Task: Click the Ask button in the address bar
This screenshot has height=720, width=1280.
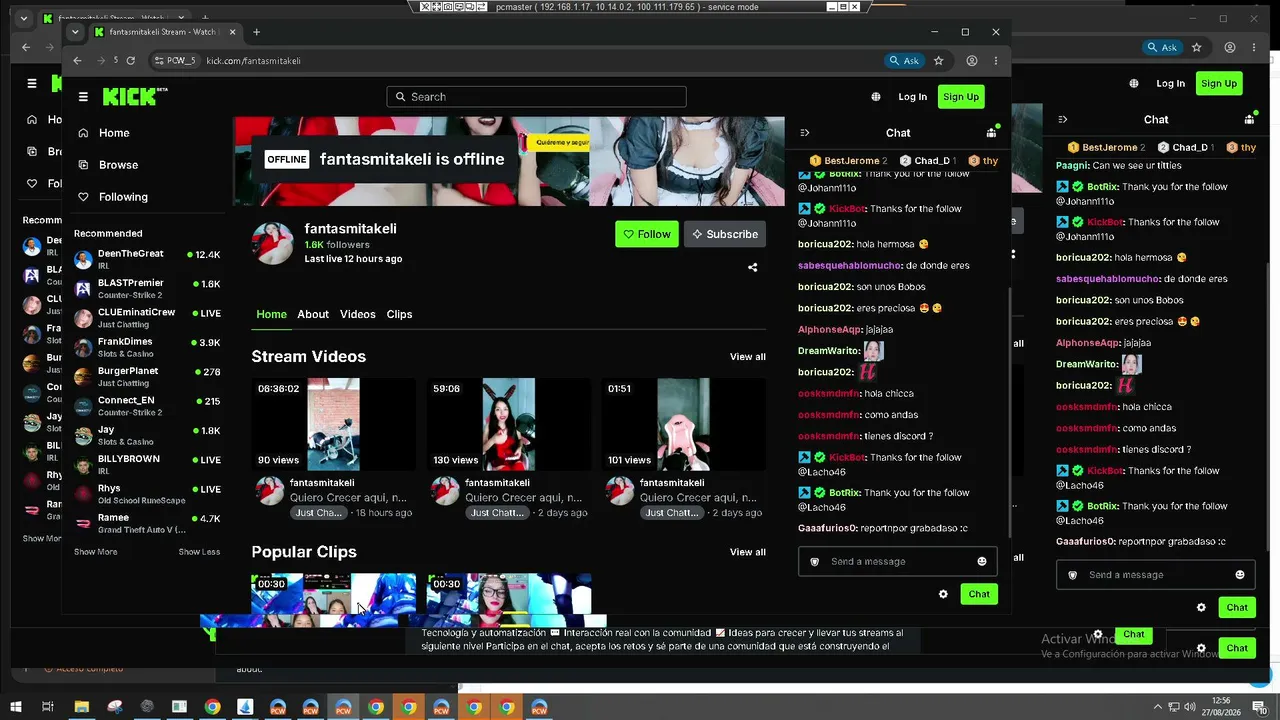Action: pos(904,61)
